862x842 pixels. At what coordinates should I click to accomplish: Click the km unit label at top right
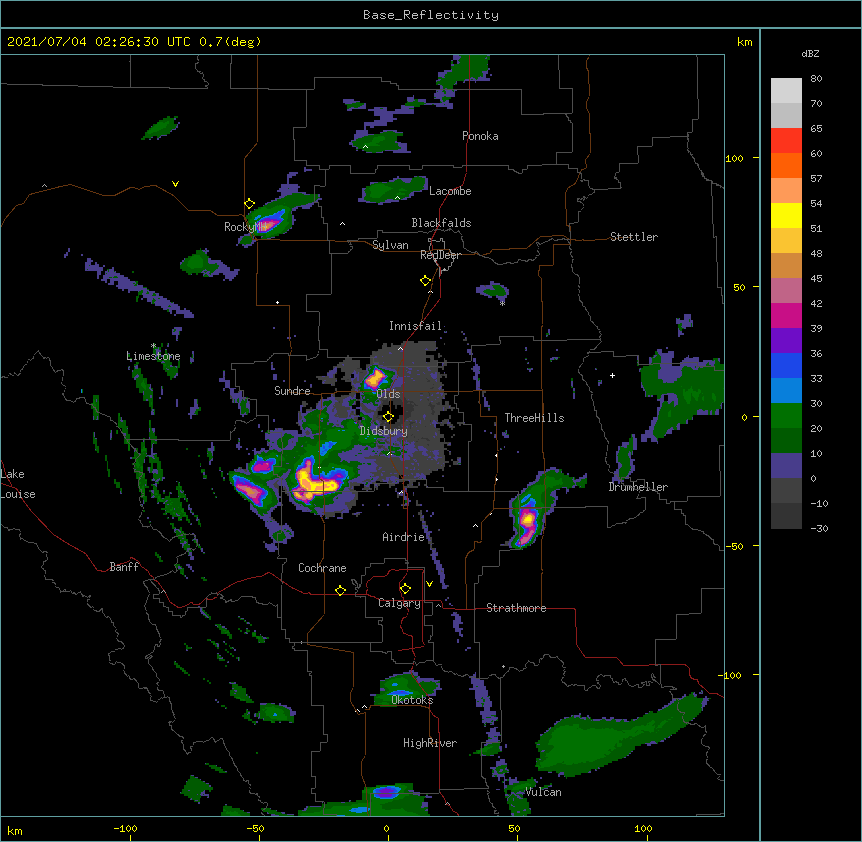744,42
